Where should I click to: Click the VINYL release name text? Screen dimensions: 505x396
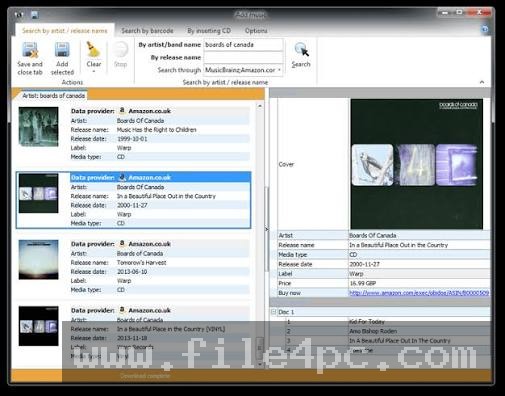coord(171,329)
